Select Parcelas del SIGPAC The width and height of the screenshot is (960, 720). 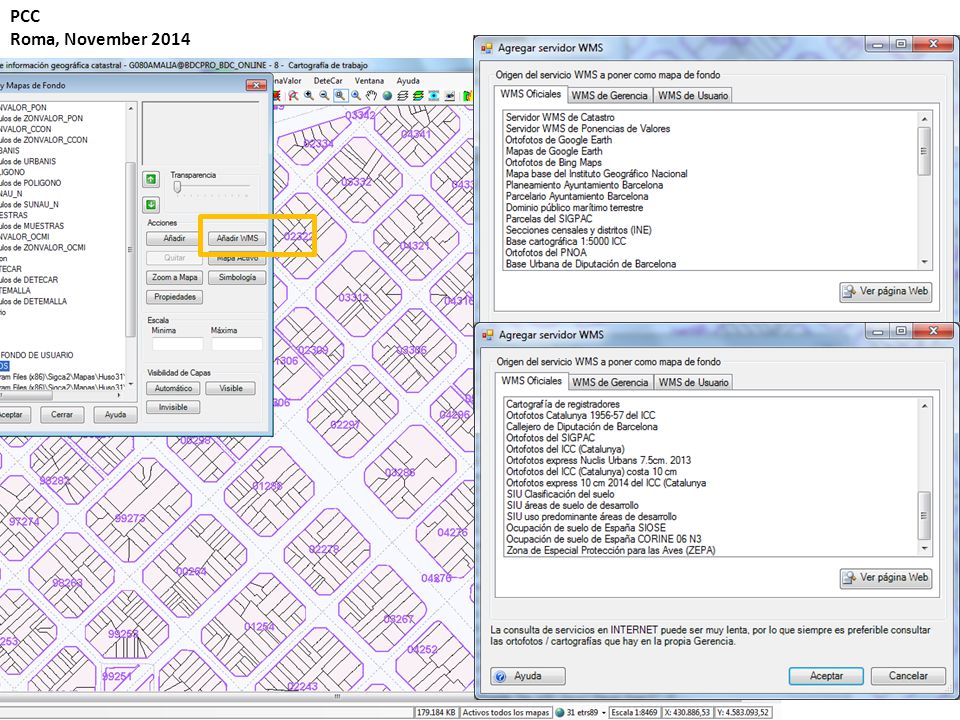tap(549, 219)
